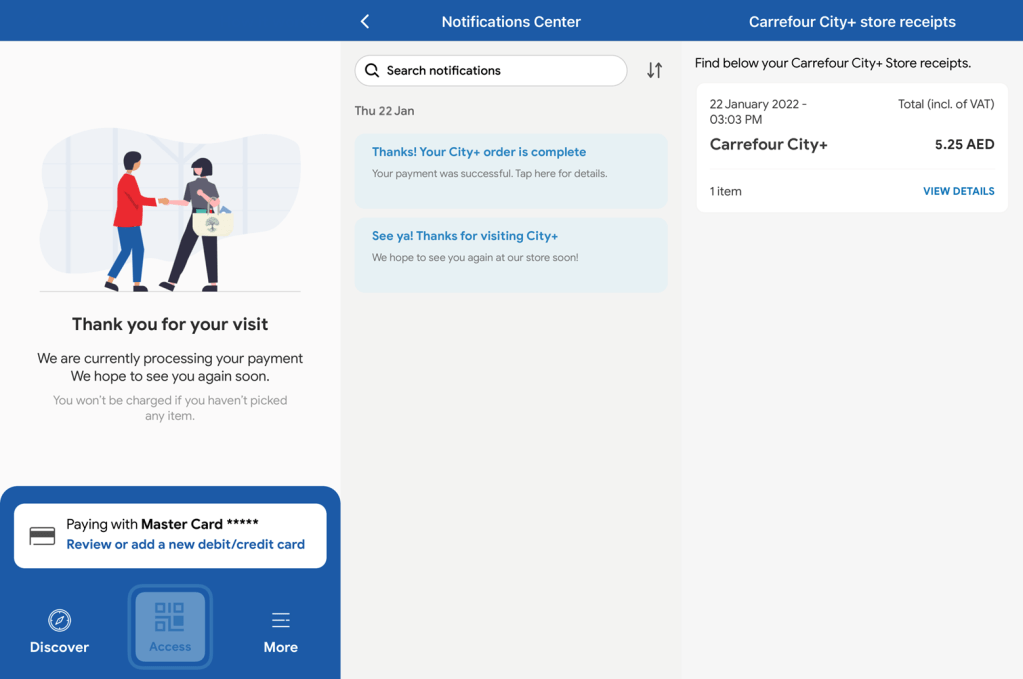Click the Thu 22 Jan date header
The width and height of the screenshot is (1023, 679).
click(x=384, y=111)
